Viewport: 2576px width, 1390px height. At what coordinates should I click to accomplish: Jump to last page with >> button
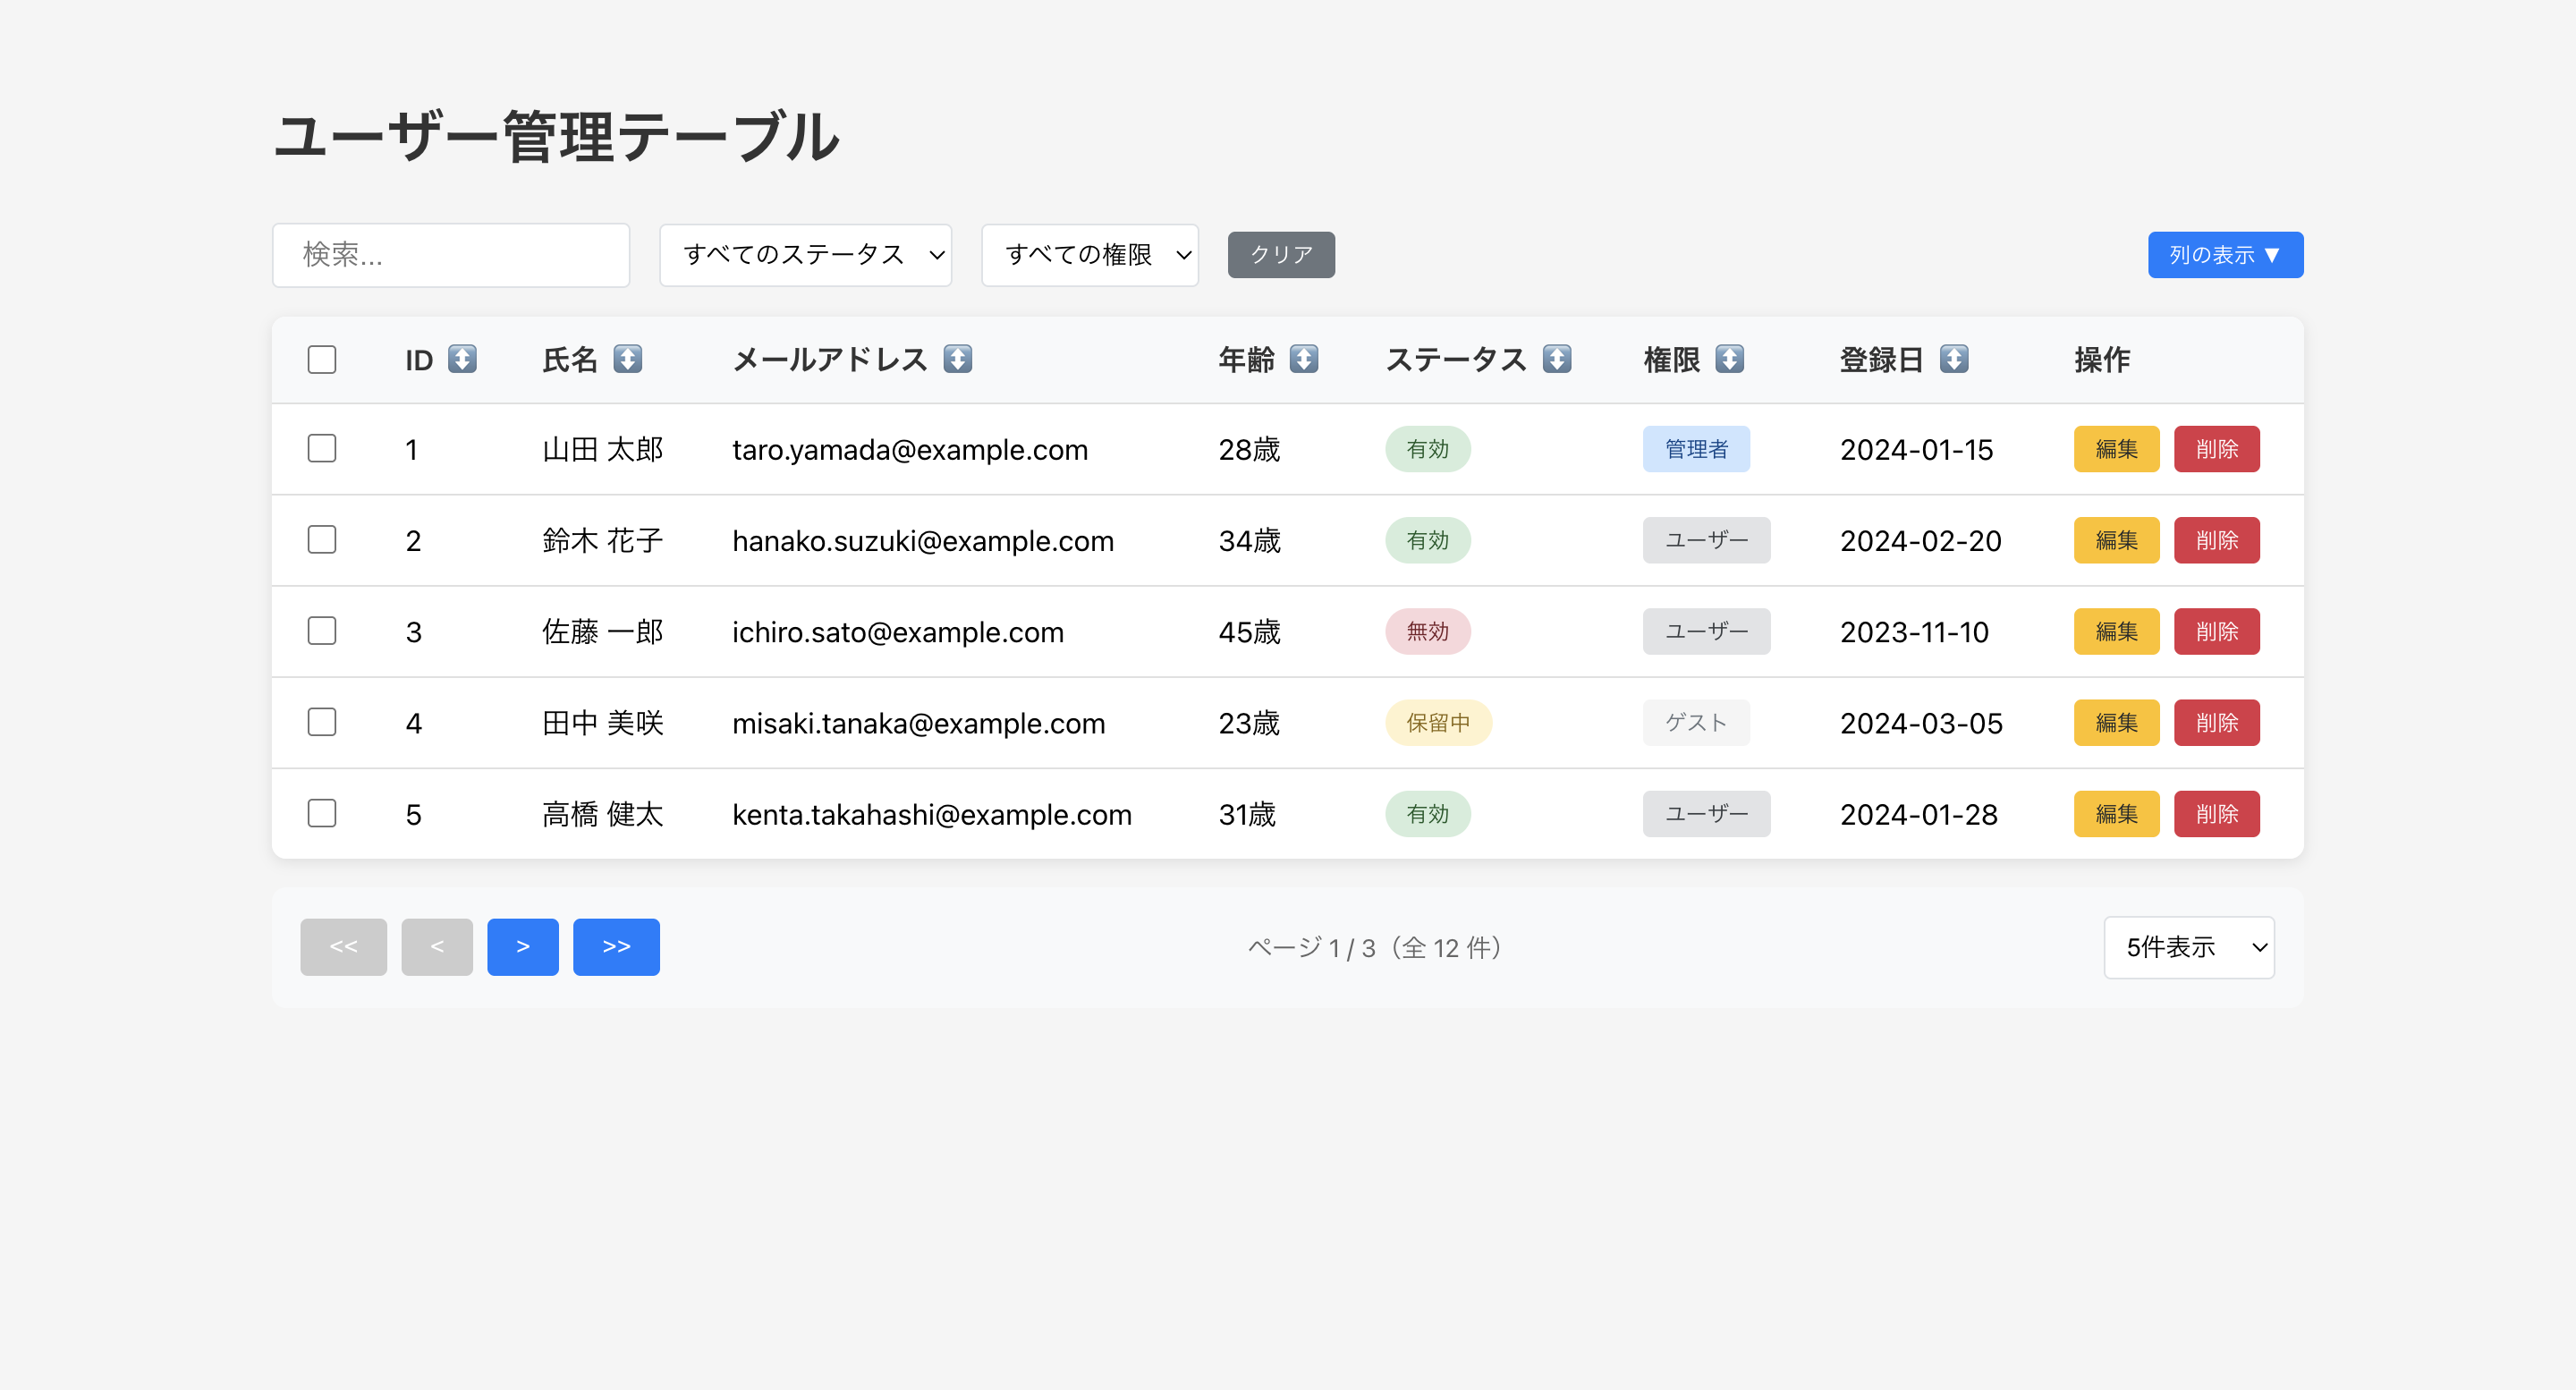616,946
